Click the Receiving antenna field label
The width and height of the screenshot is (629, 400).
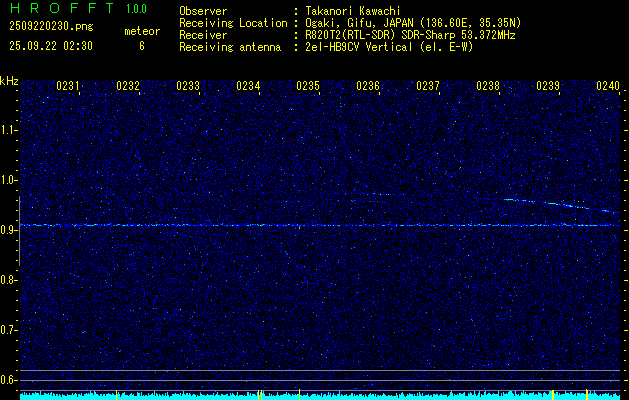click(x=230, y=47)
